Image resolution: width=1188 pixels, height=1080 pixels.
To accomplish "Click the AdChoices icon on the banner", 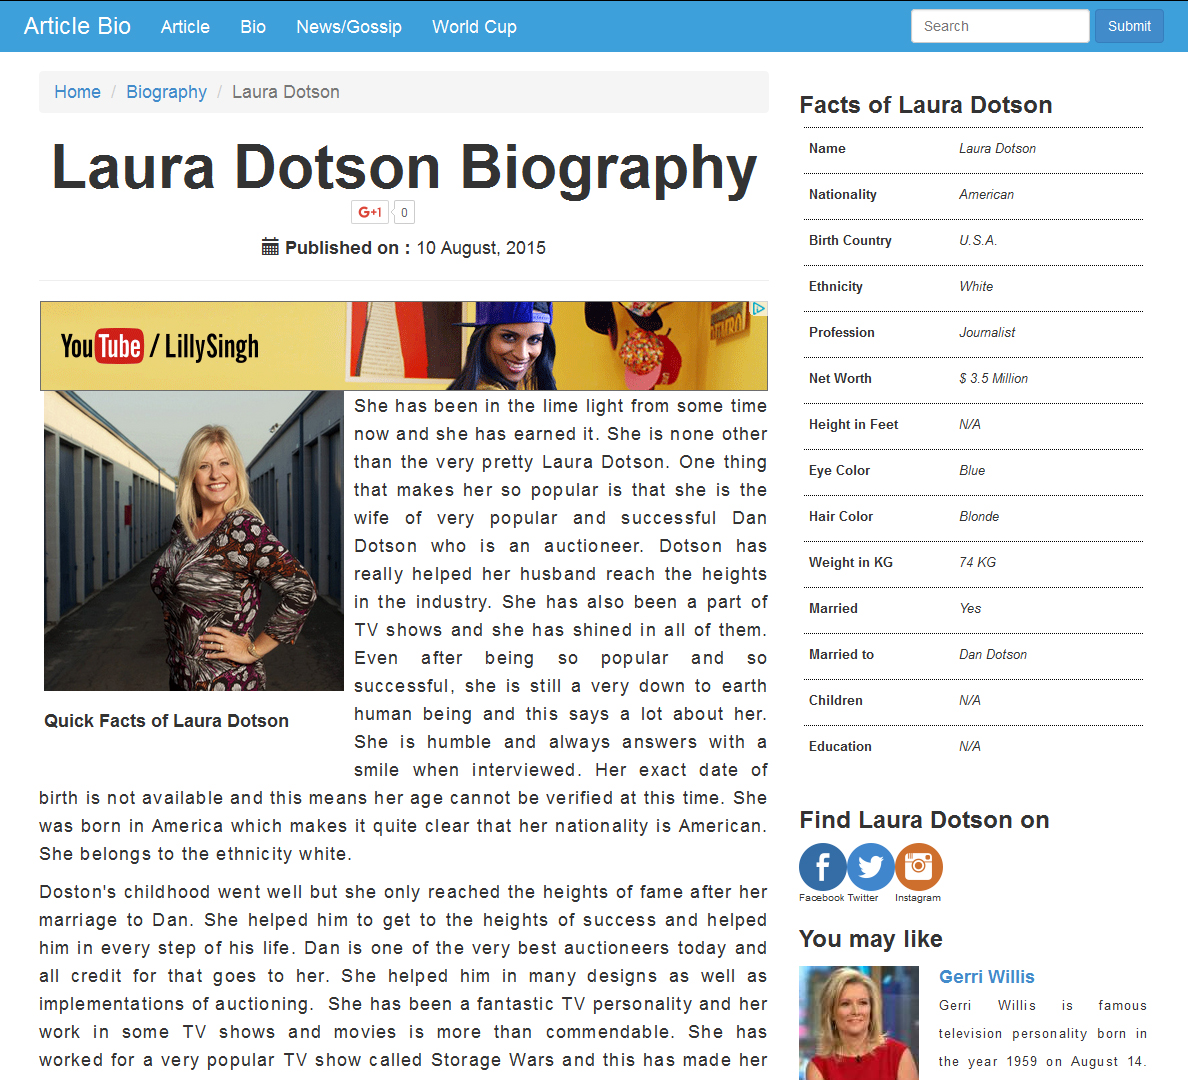I will pos(759,309).
